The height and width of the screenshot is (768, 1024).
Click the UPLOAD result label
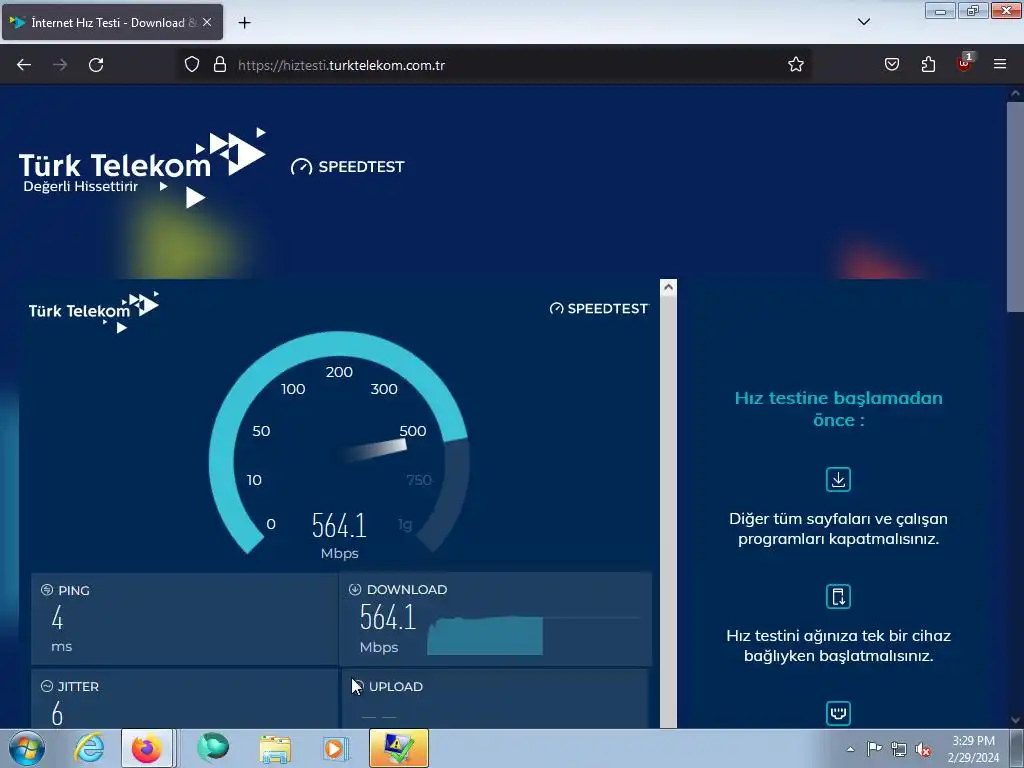click(396, 686)
